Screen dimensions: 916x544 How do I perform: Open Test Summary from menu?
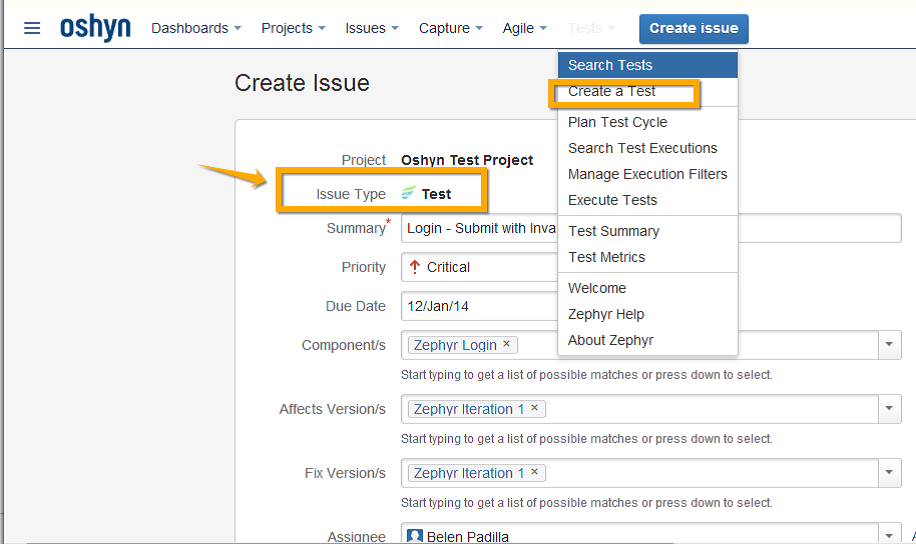tap(648, 231)
